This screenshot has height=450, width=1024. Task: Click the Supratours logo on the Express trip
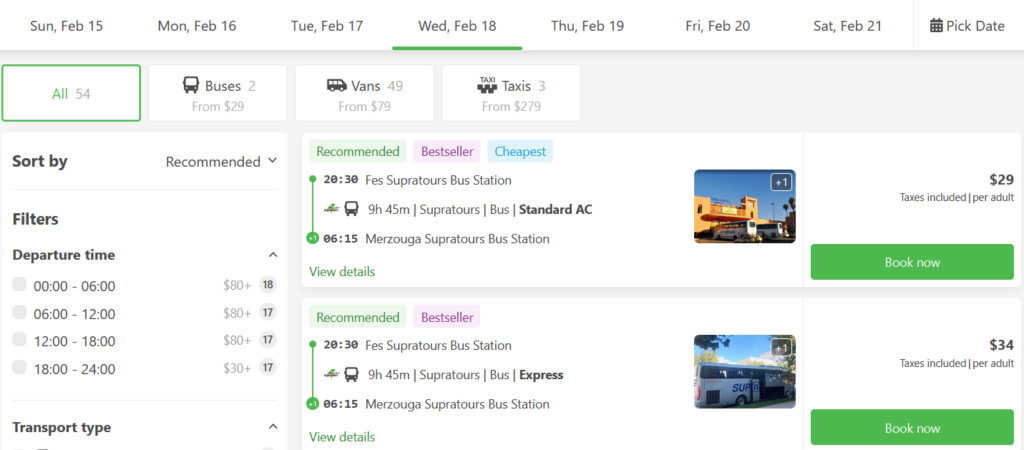coord(331,375)
